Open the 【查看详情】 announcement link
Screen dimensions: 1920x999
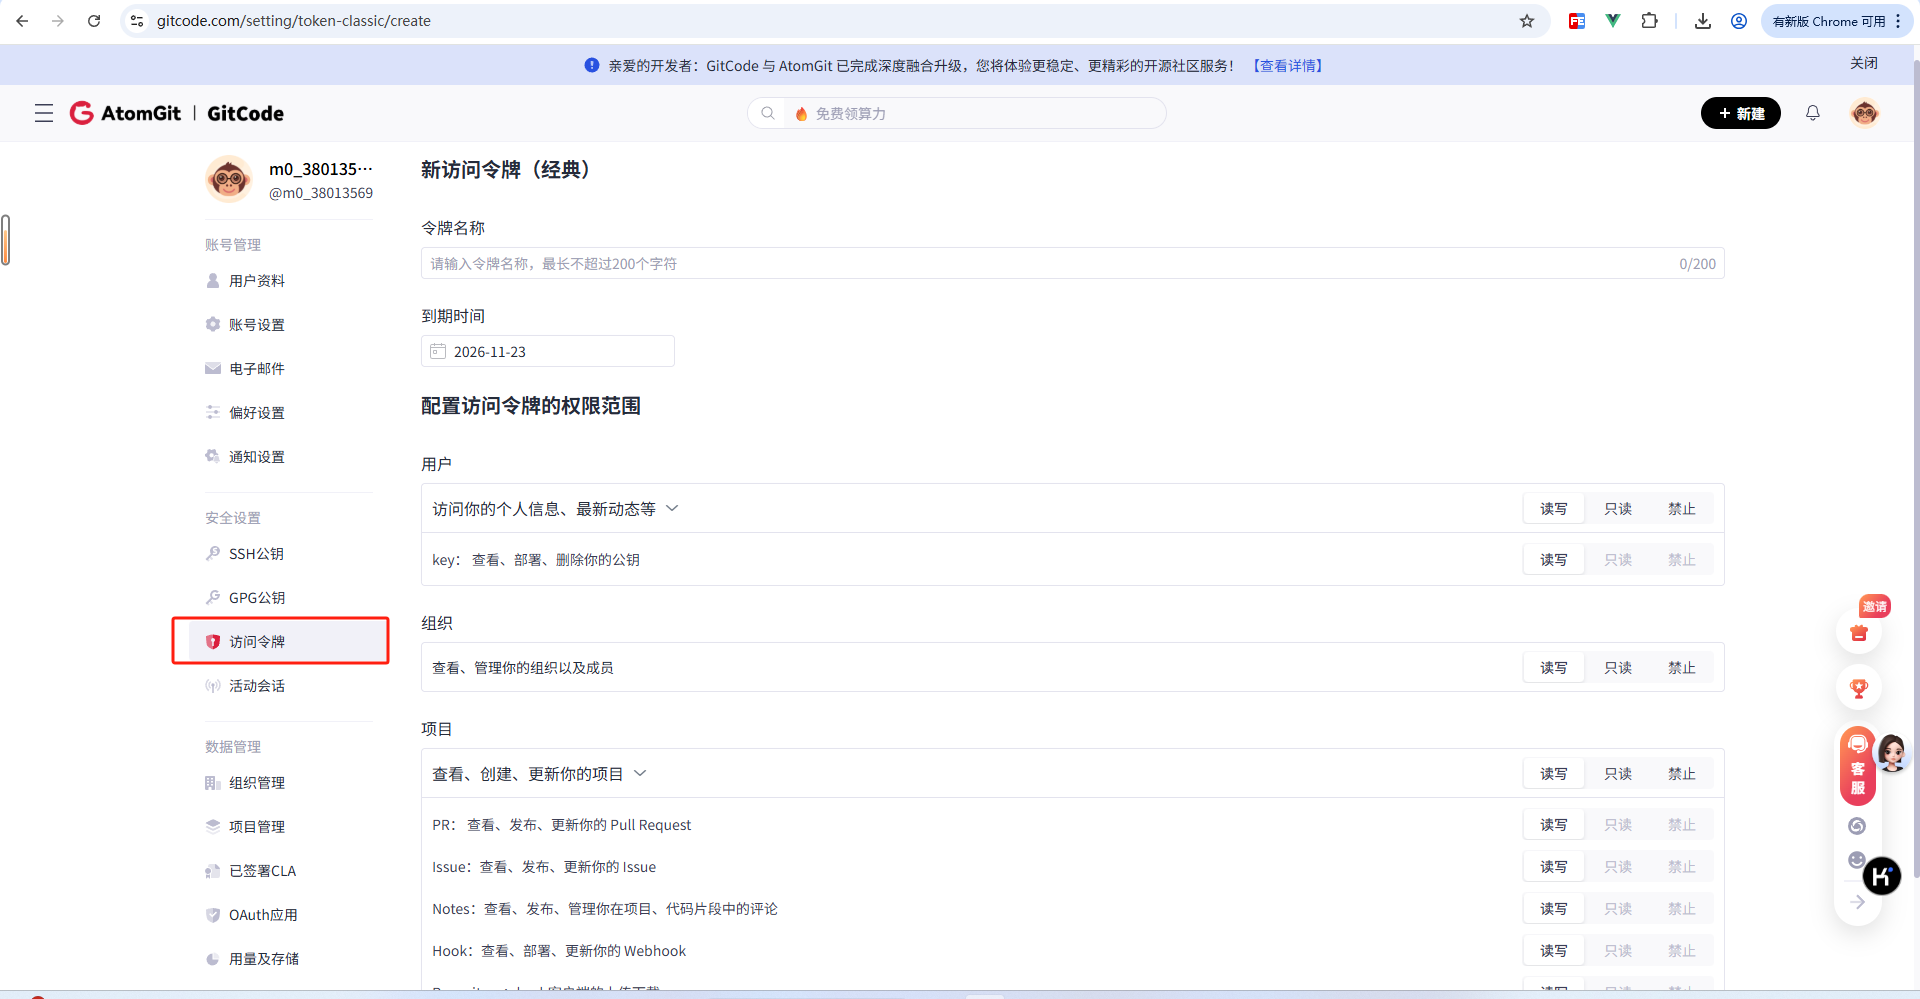pyautogui.click(x=1287, y=65)
